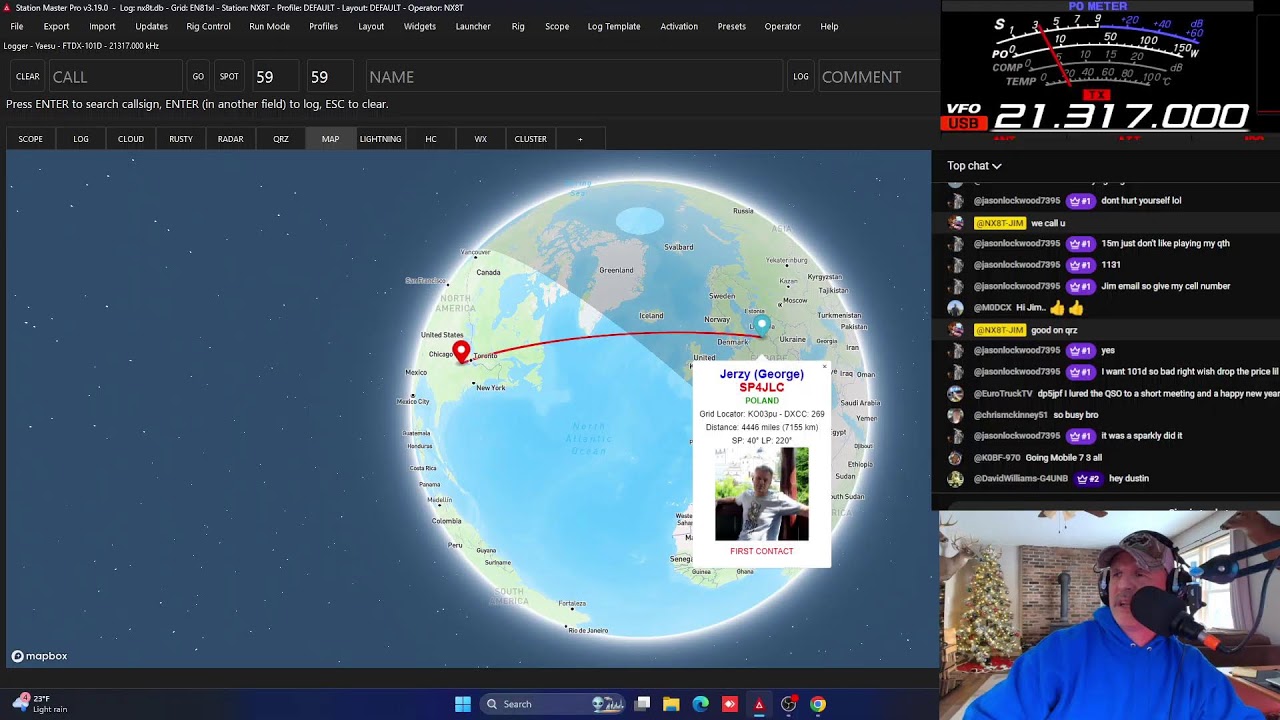Click the chrismckinney51 chat avatar

955,415
